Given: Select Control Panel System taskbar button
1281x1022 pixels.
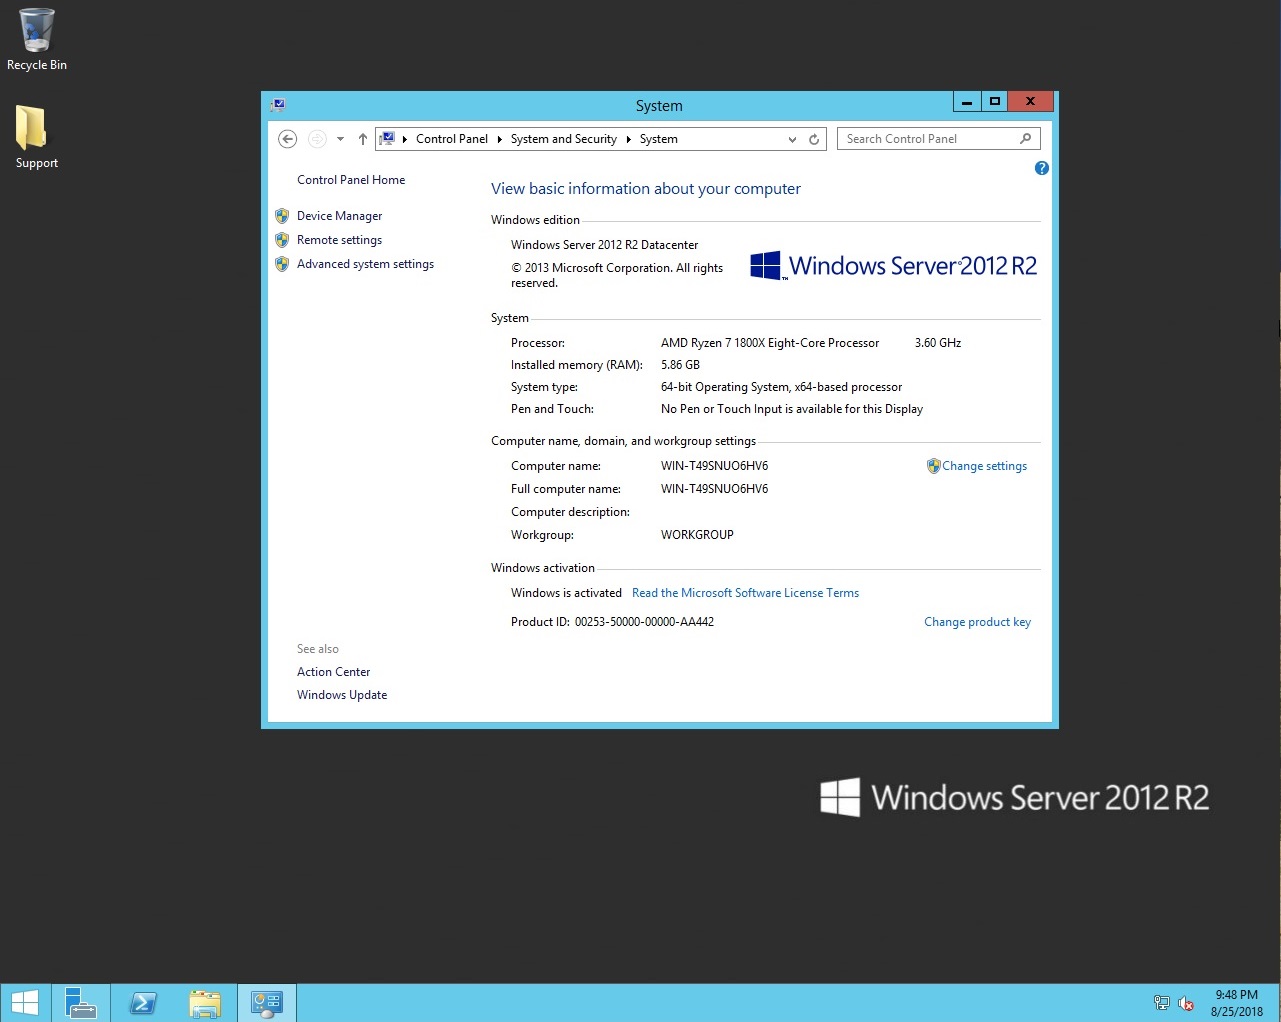Looking at the screenshot, I should (x=267, y=1003).
